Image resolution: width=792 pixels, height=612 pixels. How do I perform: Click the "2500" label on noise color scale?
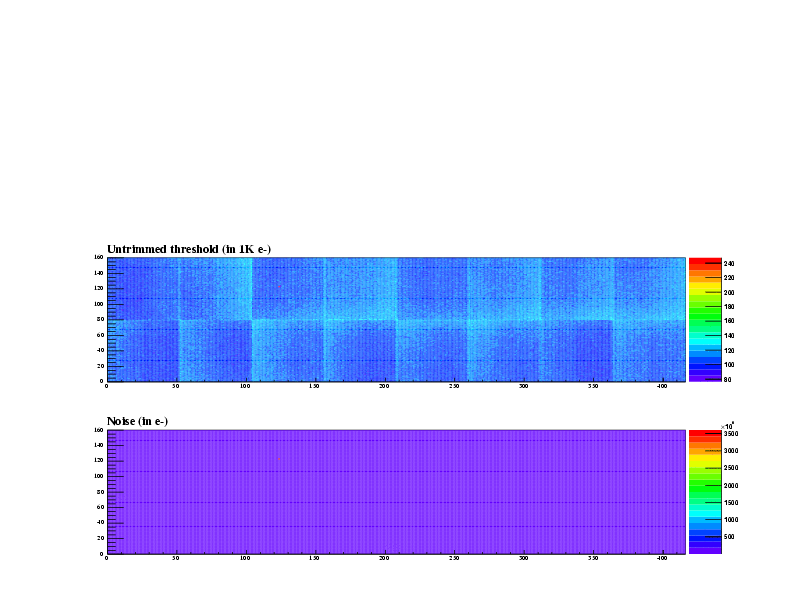(731, 468)
